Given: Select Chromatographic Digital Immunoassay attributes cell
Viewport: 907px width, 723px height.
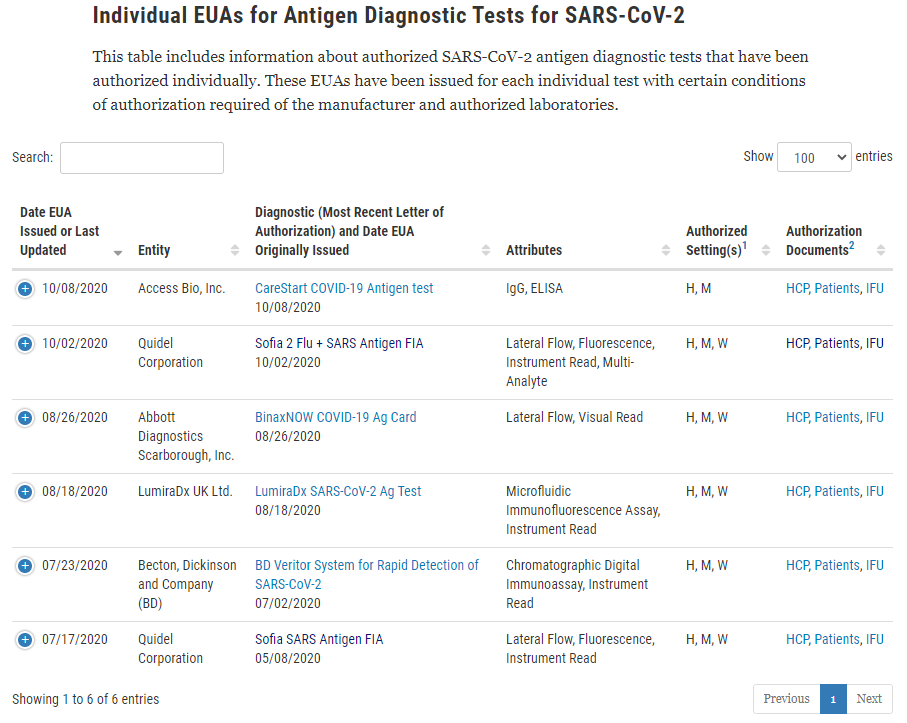Looking at the screenshot, I should pyautogui.click(x=577, y=584).
